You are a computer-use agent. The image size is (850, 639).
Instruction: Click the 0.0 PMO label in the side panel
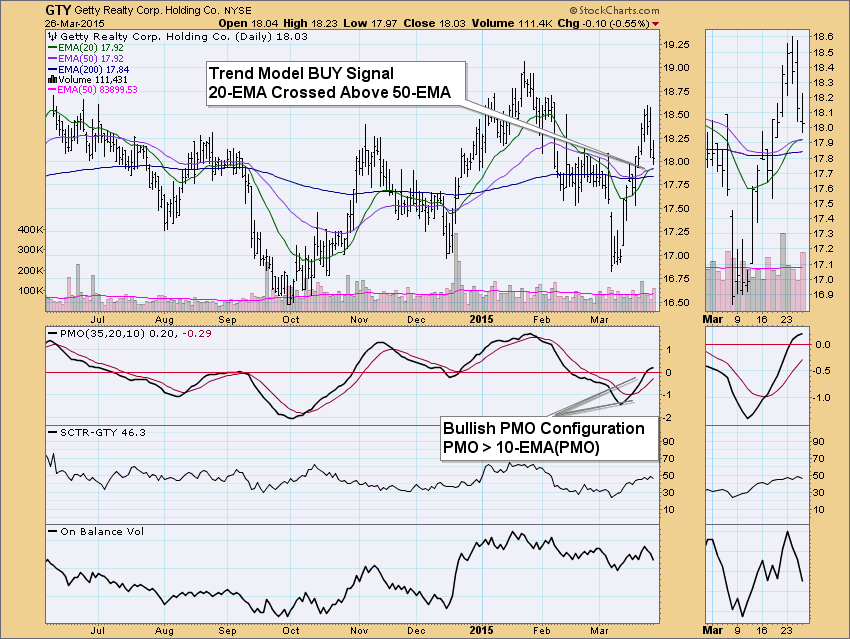[823, 345]
